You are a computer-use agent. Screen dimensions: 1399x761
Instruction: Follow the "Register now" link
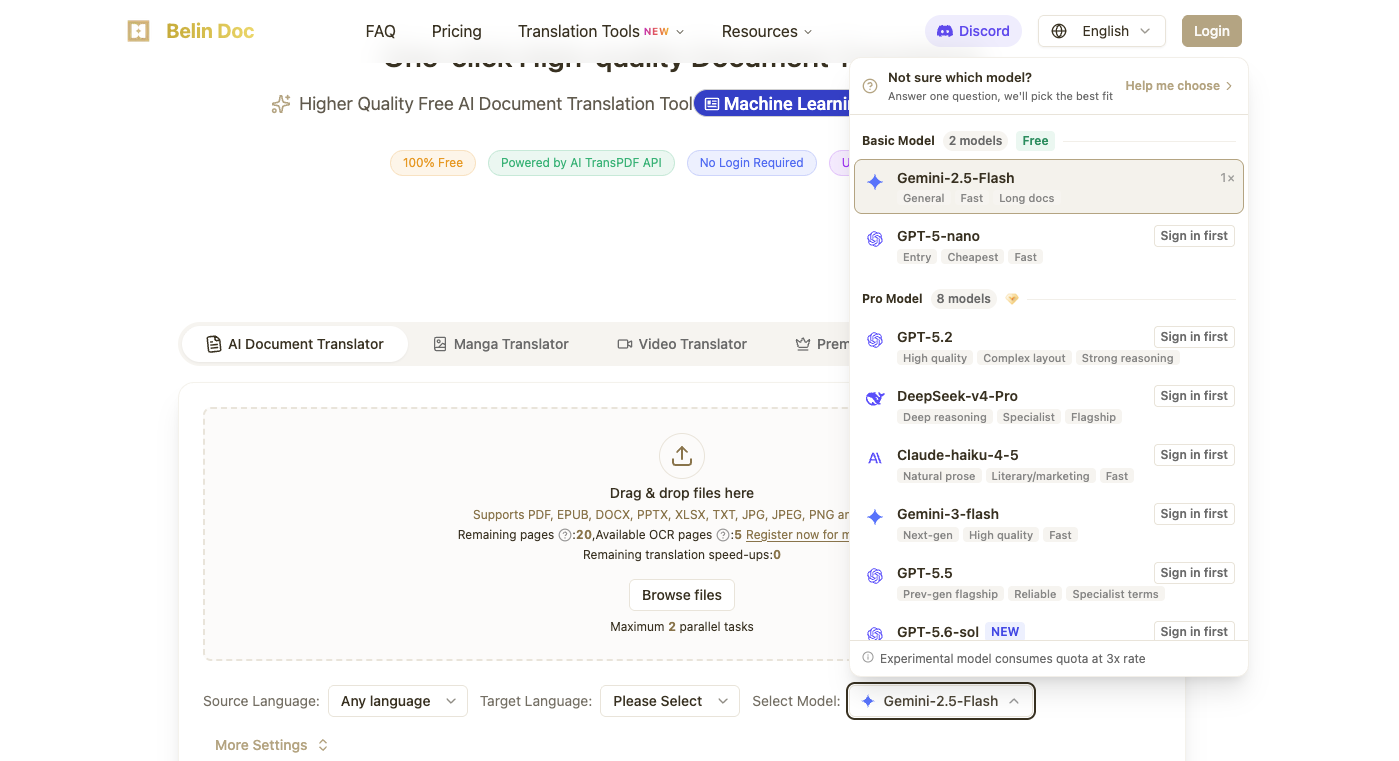[797, 535]
